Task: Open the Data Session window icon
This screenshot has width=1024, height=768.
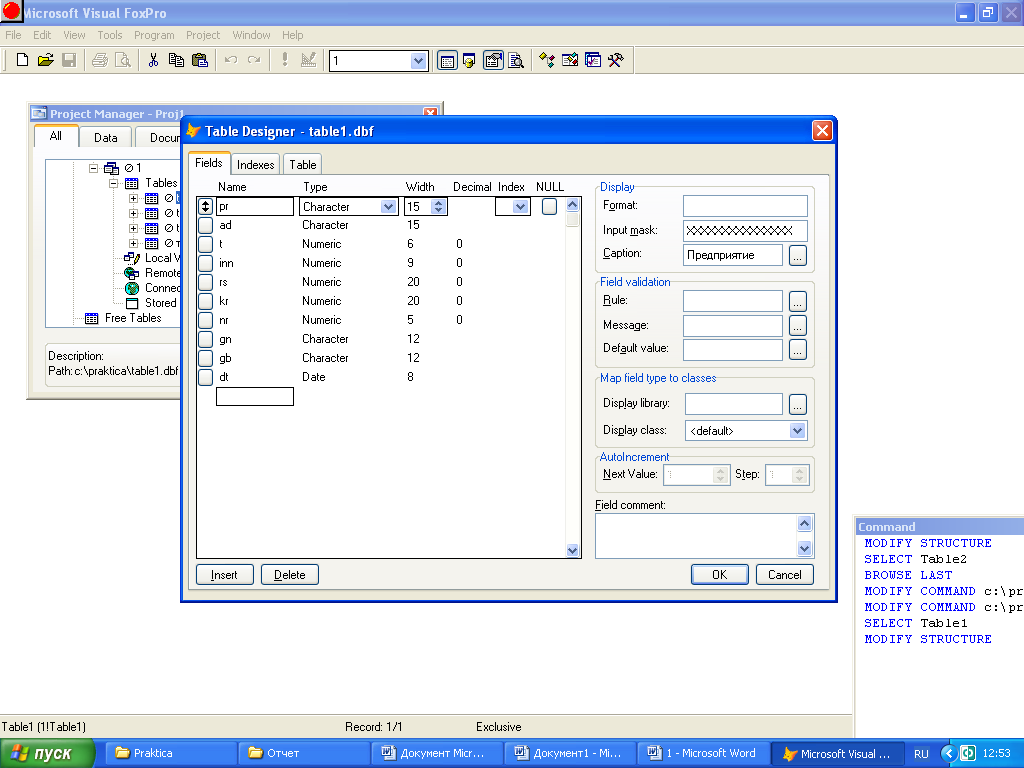Action: coord(469,61)
